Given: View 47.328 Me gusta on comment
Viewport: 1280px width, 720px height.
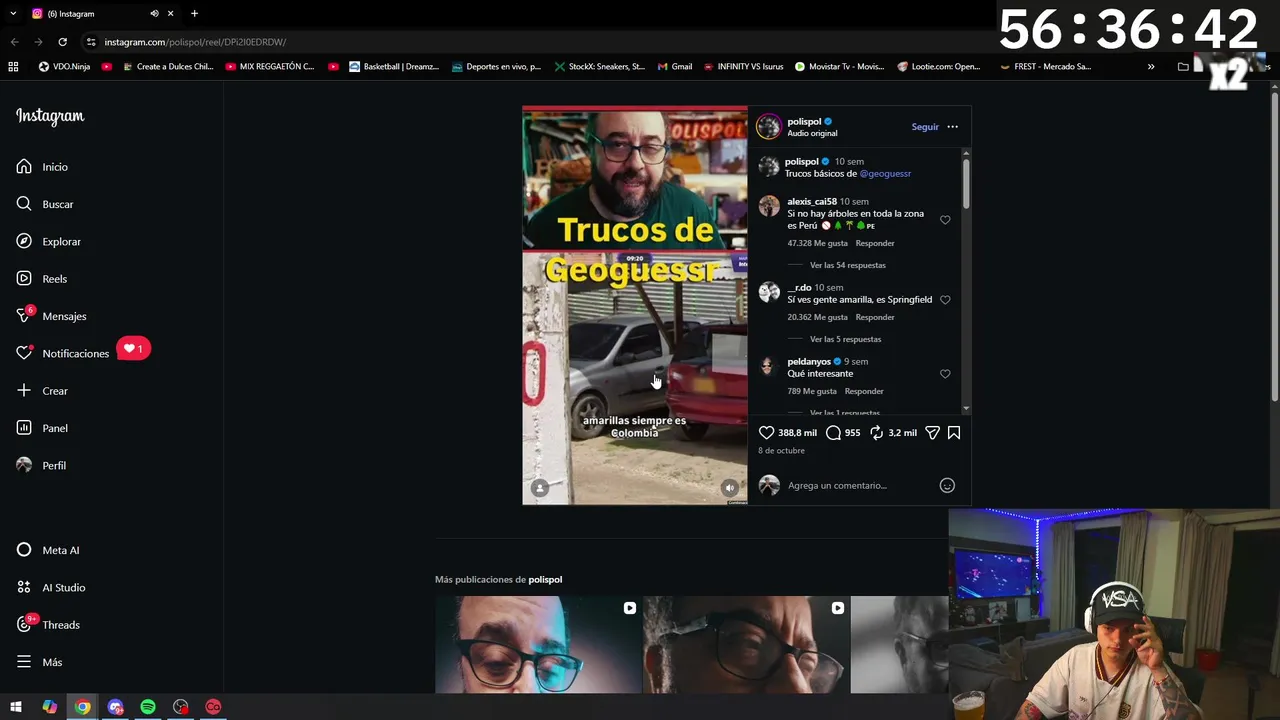Looking at the screenshot, I should click(817, 243).
